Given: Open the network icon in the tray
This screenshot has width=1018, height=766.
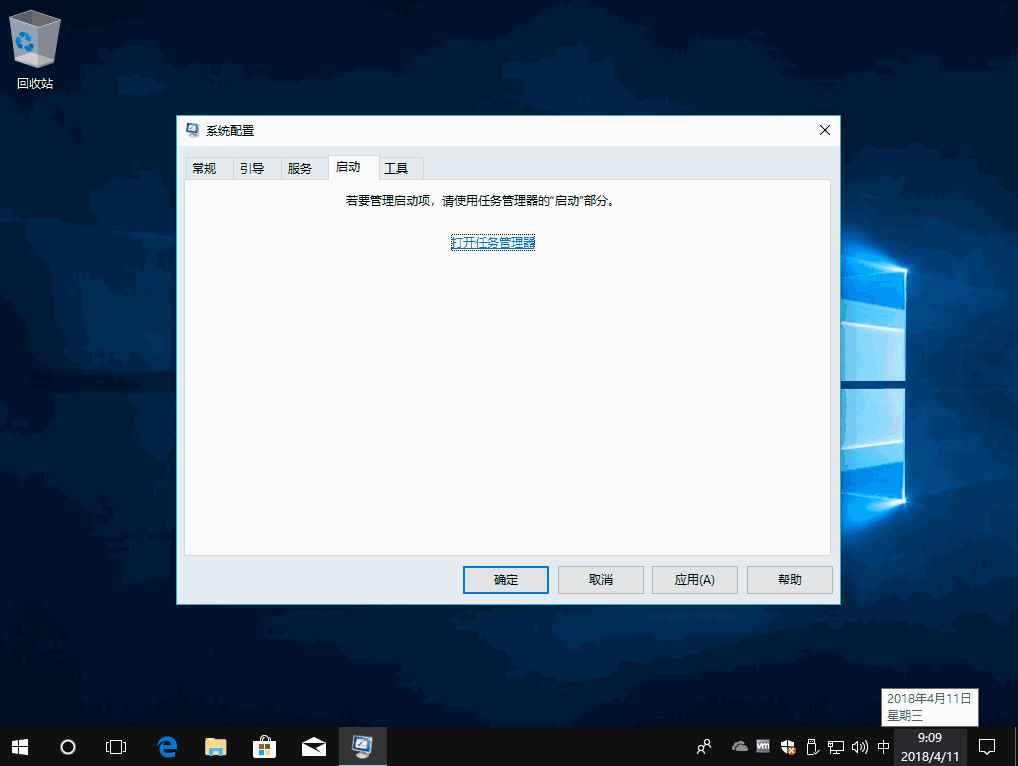Looking at the screenshot, I should click(835, 746).
